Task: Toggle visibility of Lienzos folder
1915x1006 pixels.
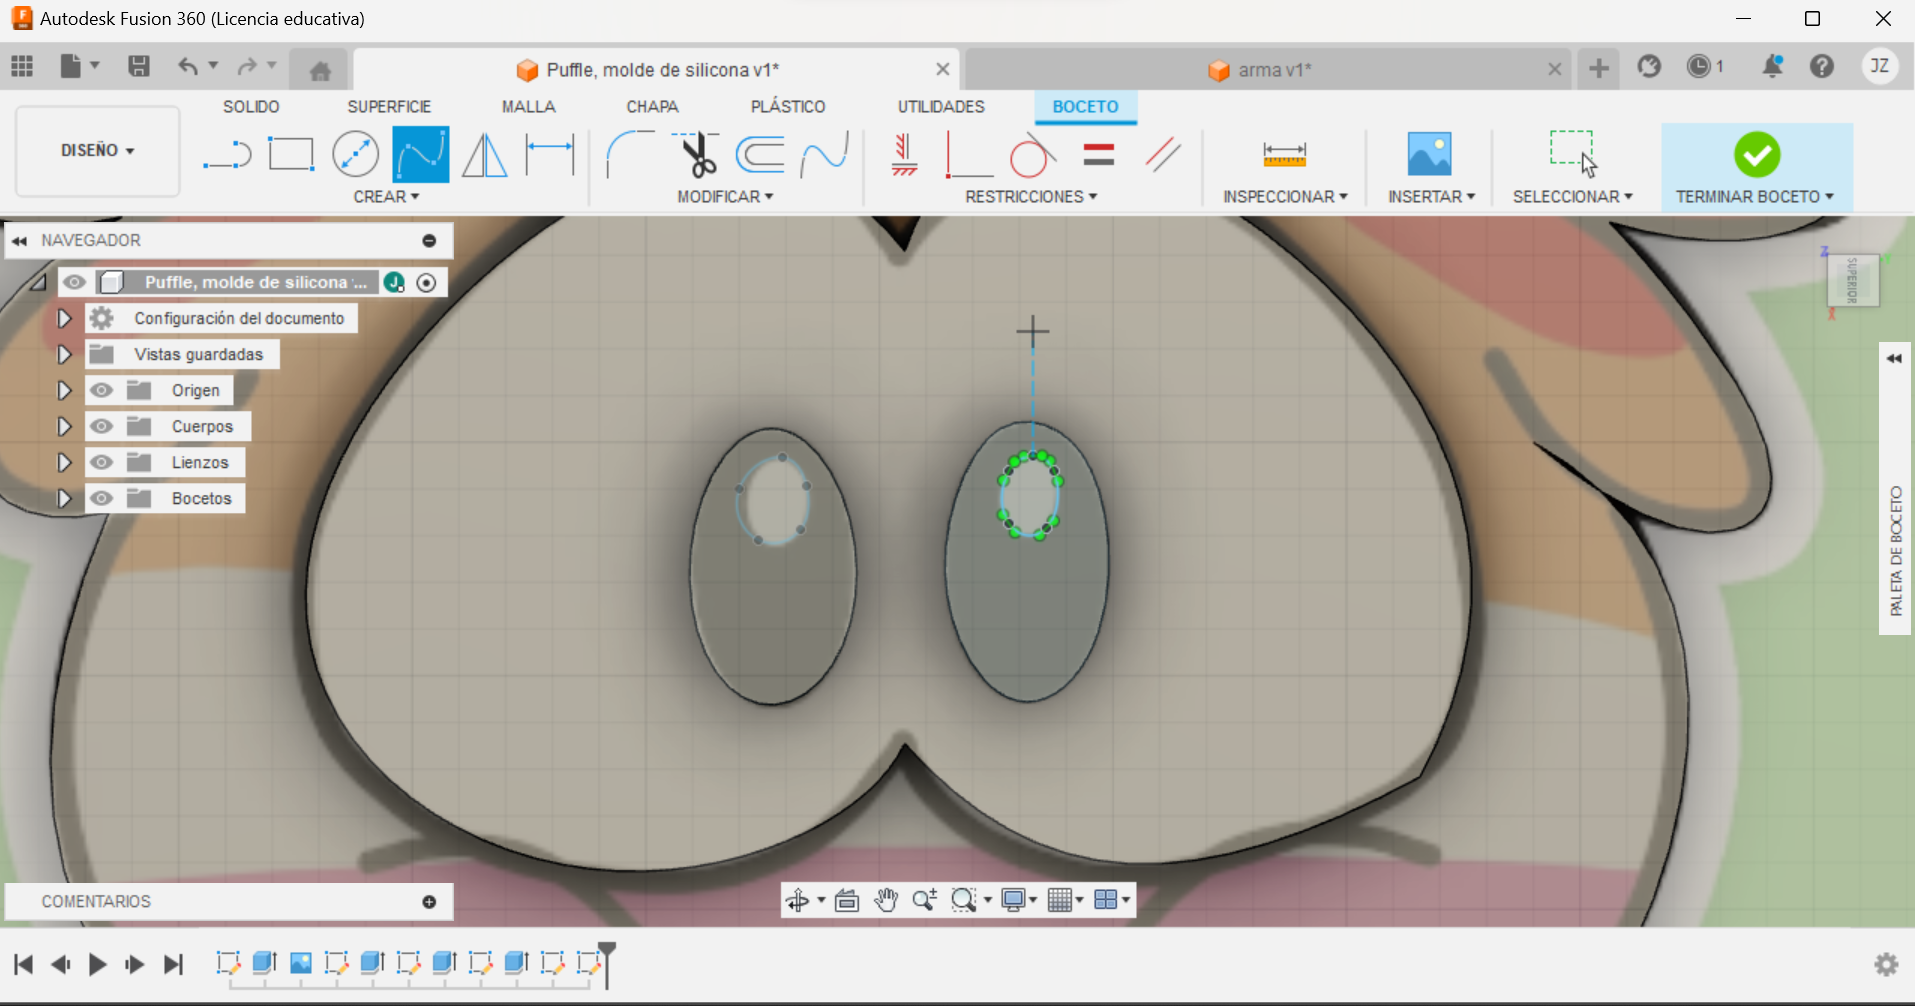Action: click(101, 462)
